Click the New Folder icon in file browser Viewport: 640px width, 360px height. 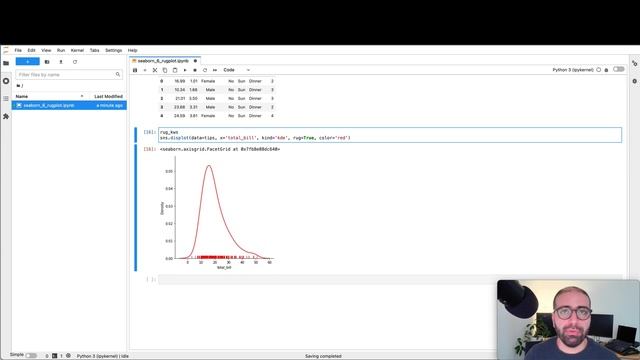(47, 62)
